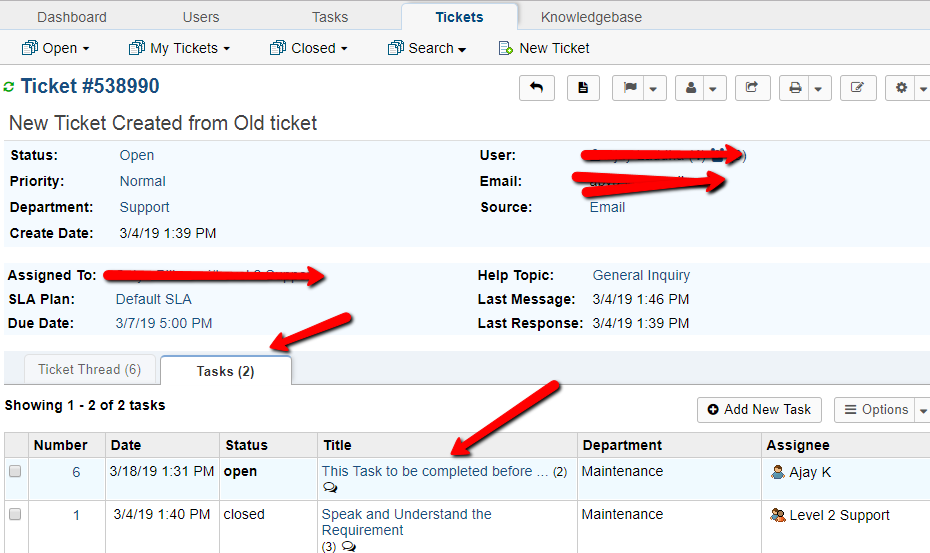This screenshot has height=553, width=930.
Task: Click the ticket document icon button
Action: (583, 88)
